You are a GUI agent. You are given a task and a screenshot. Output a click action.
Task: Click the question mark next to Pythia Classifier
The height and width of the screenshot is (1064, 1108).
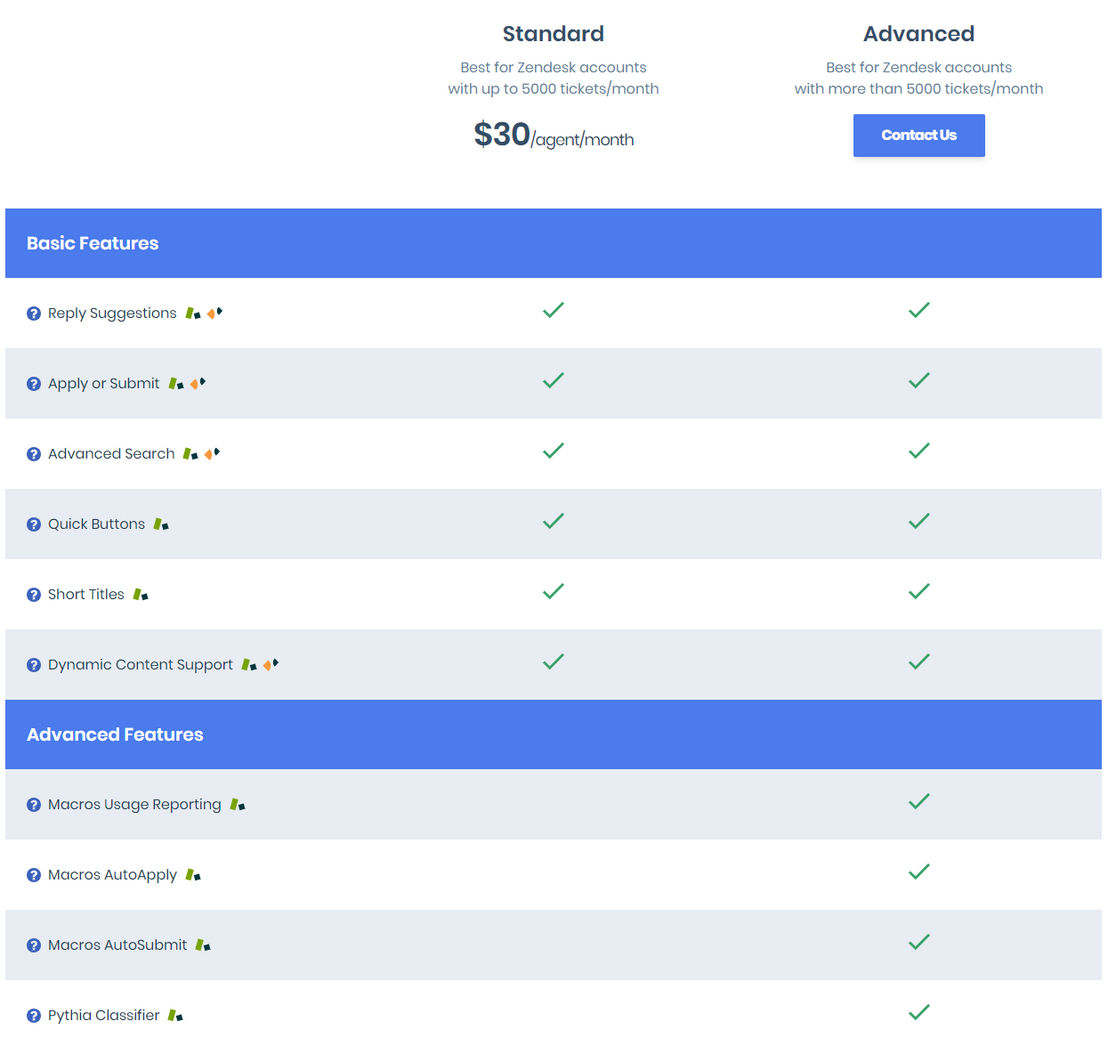(34, 1016)
